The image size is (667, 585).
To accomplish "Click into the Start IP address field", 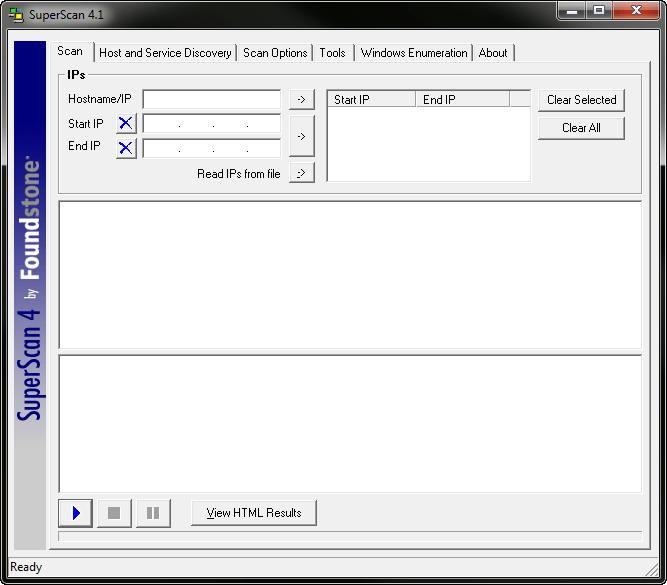I will [x=211, y=124].
